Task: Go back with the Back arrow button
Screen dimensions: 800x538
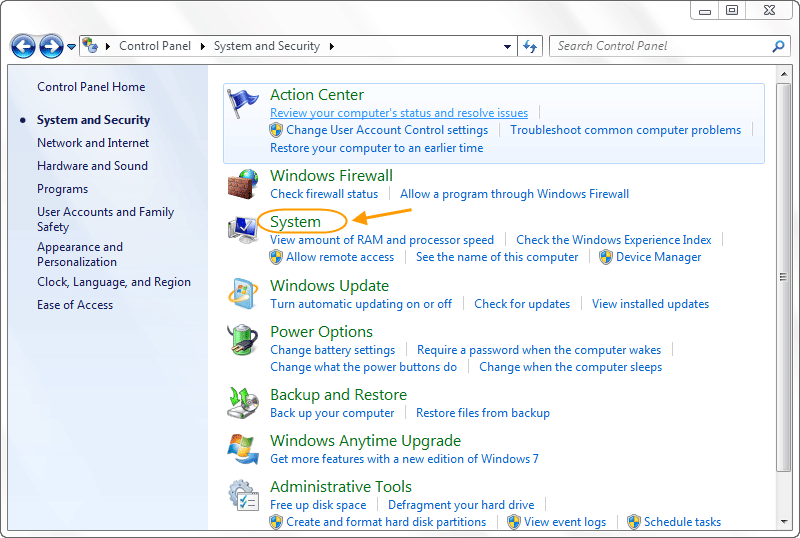Action: (x=23, y=46)
